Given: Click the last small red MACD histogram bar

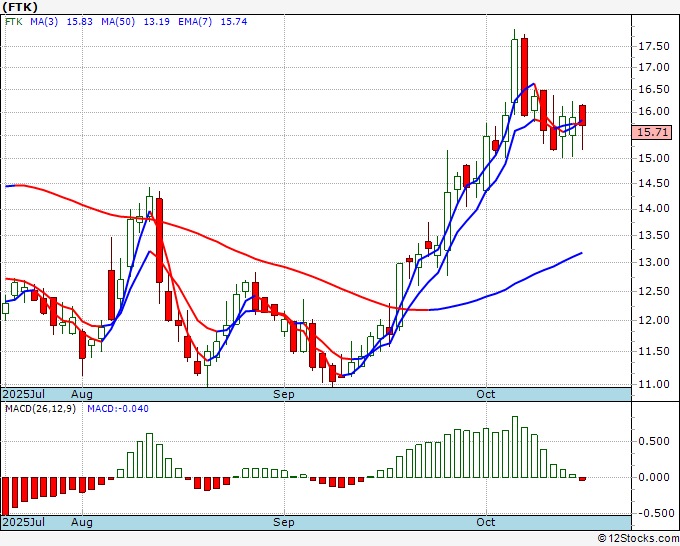Looking at the screenshot, I should [582, 479].
